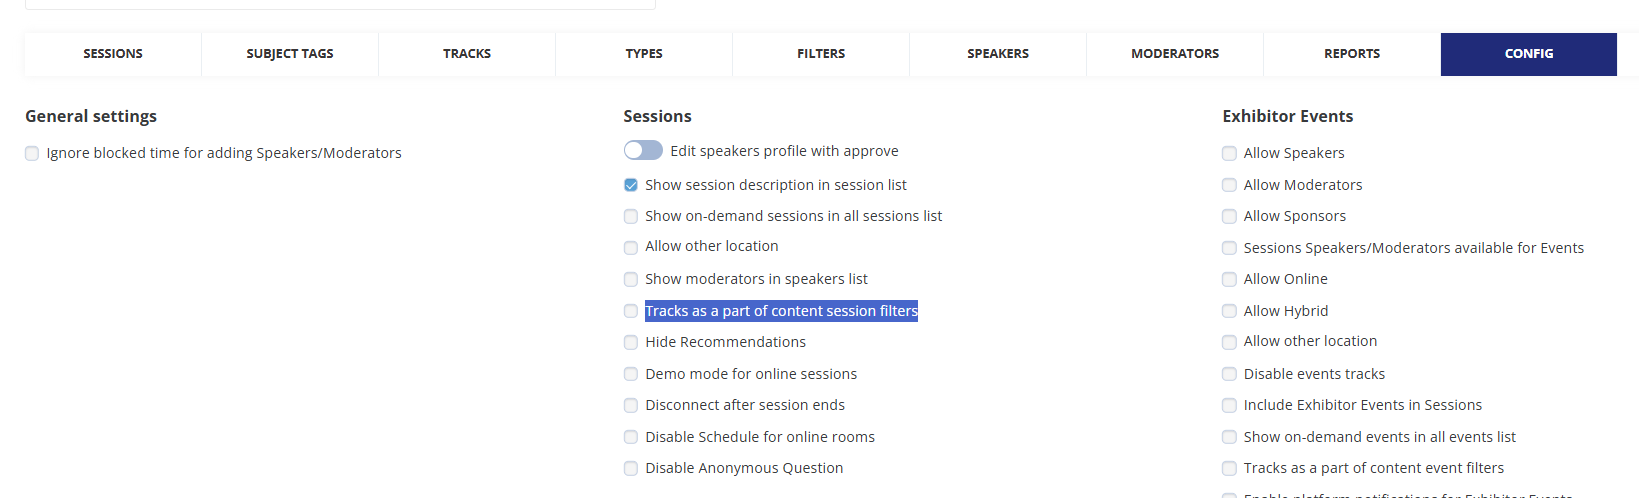Check Show on-demand sessions in all sessions list
This screenshot has height=498, width=1639.
[x=631, y=216]
